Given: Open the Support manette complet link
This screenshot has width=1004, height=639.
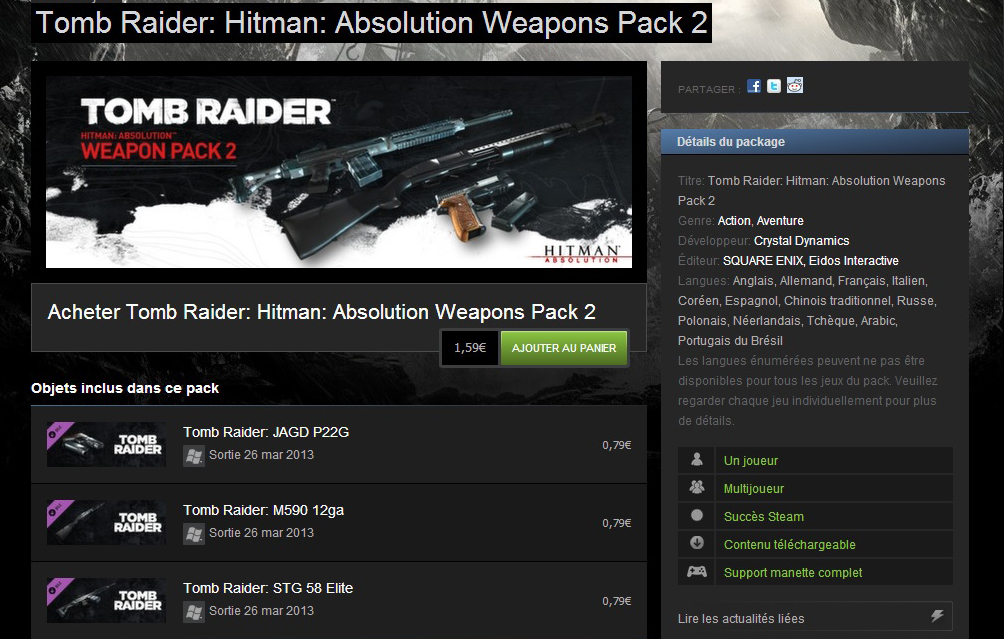Looking at the screenshot, I should tap(793, 573).
